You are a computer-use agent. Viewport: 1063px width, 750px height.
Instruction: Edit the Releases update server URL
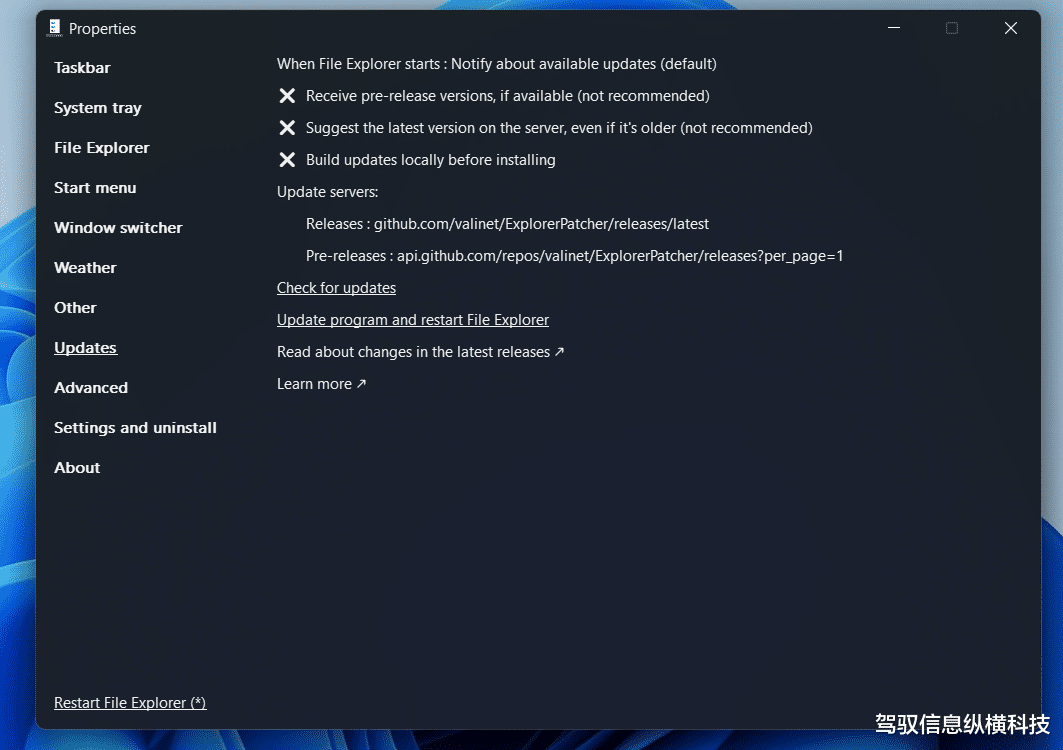tap(507, 224)
